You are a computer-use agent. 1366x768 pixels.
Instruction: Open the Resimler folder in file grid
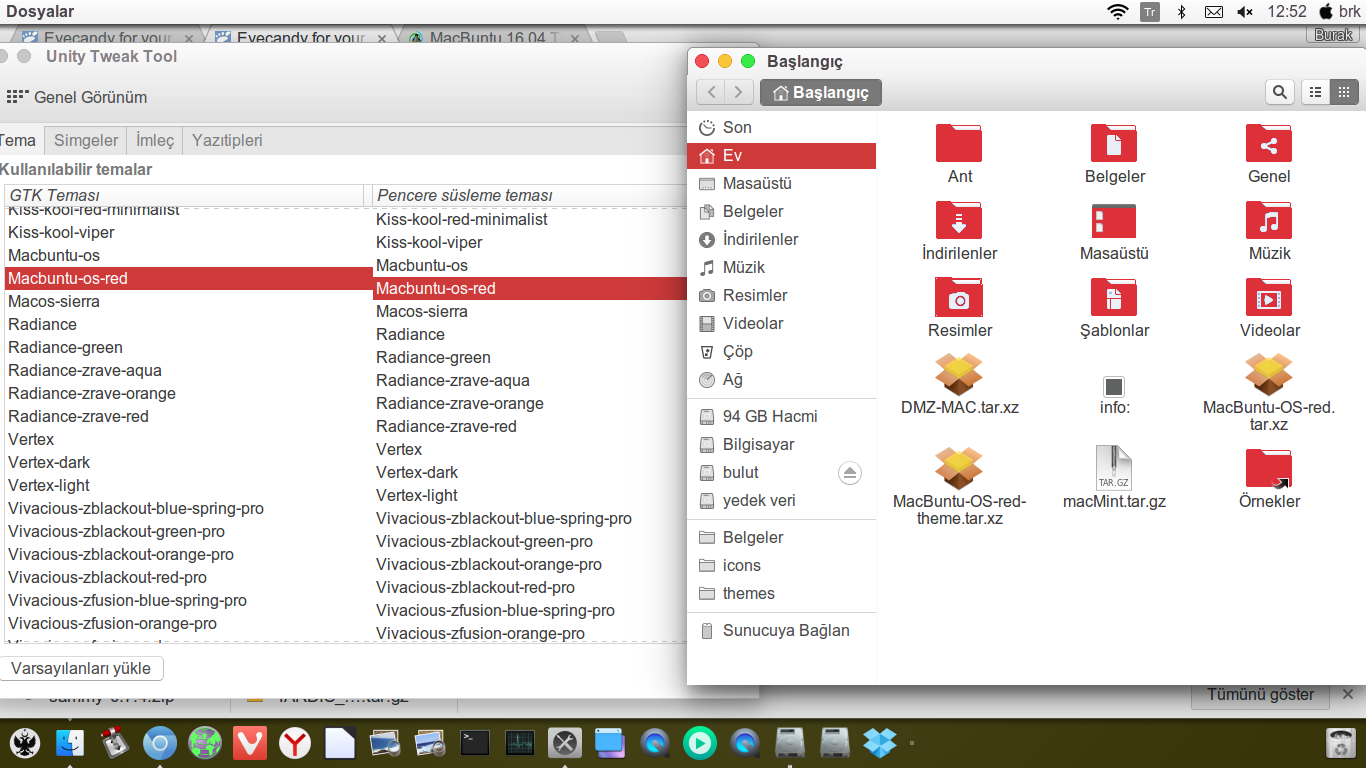tap(959, 297)
